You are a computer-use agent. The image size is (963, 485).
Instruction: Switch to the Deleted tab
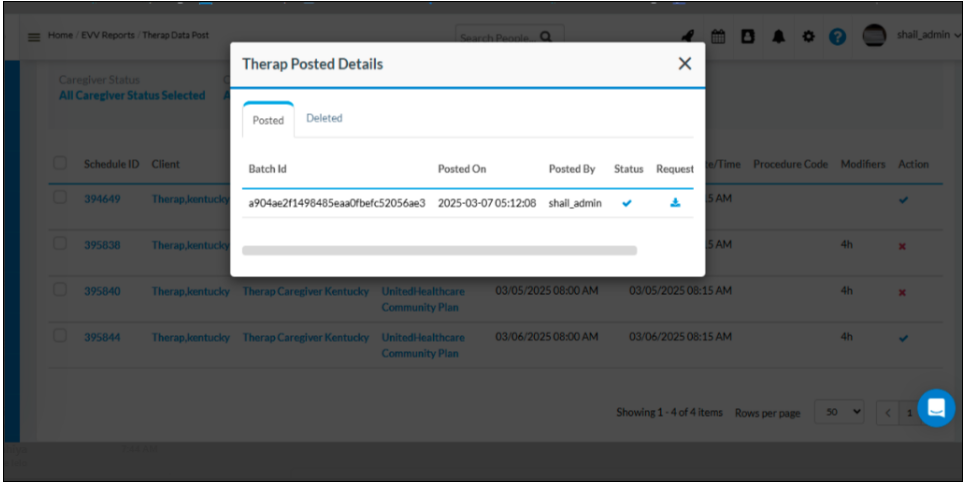pos(324,118)
